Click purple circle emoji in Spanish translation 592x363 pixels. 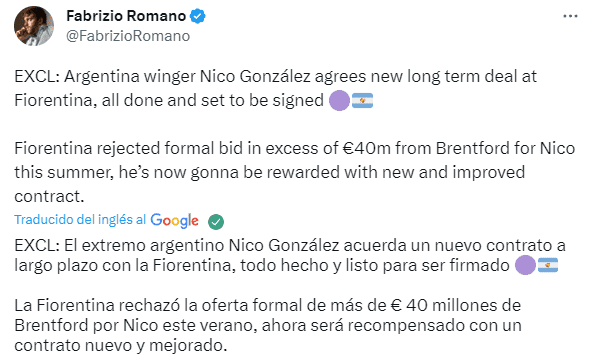click(x=525, y=265)
